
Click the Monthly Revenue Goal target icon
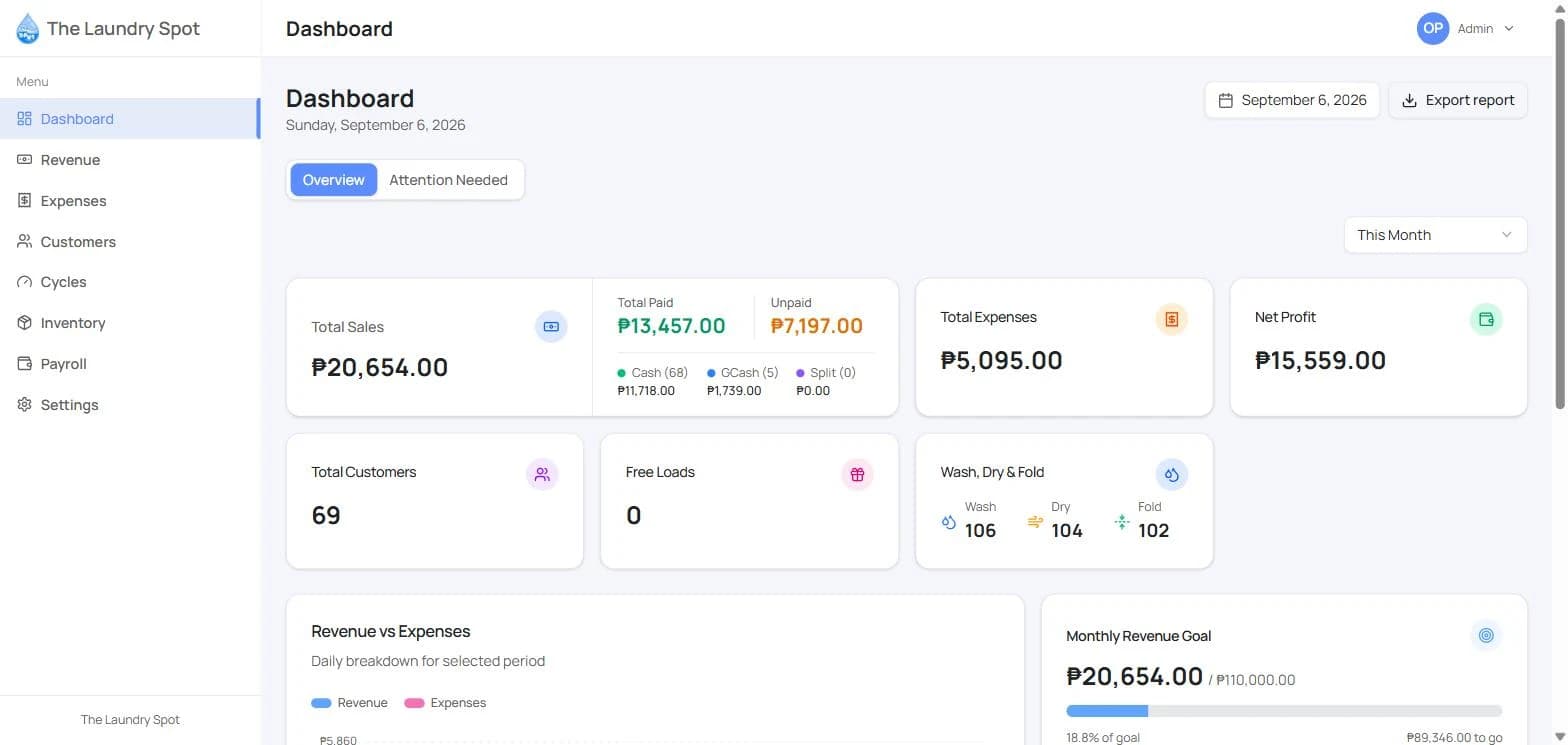[1486, 635]
